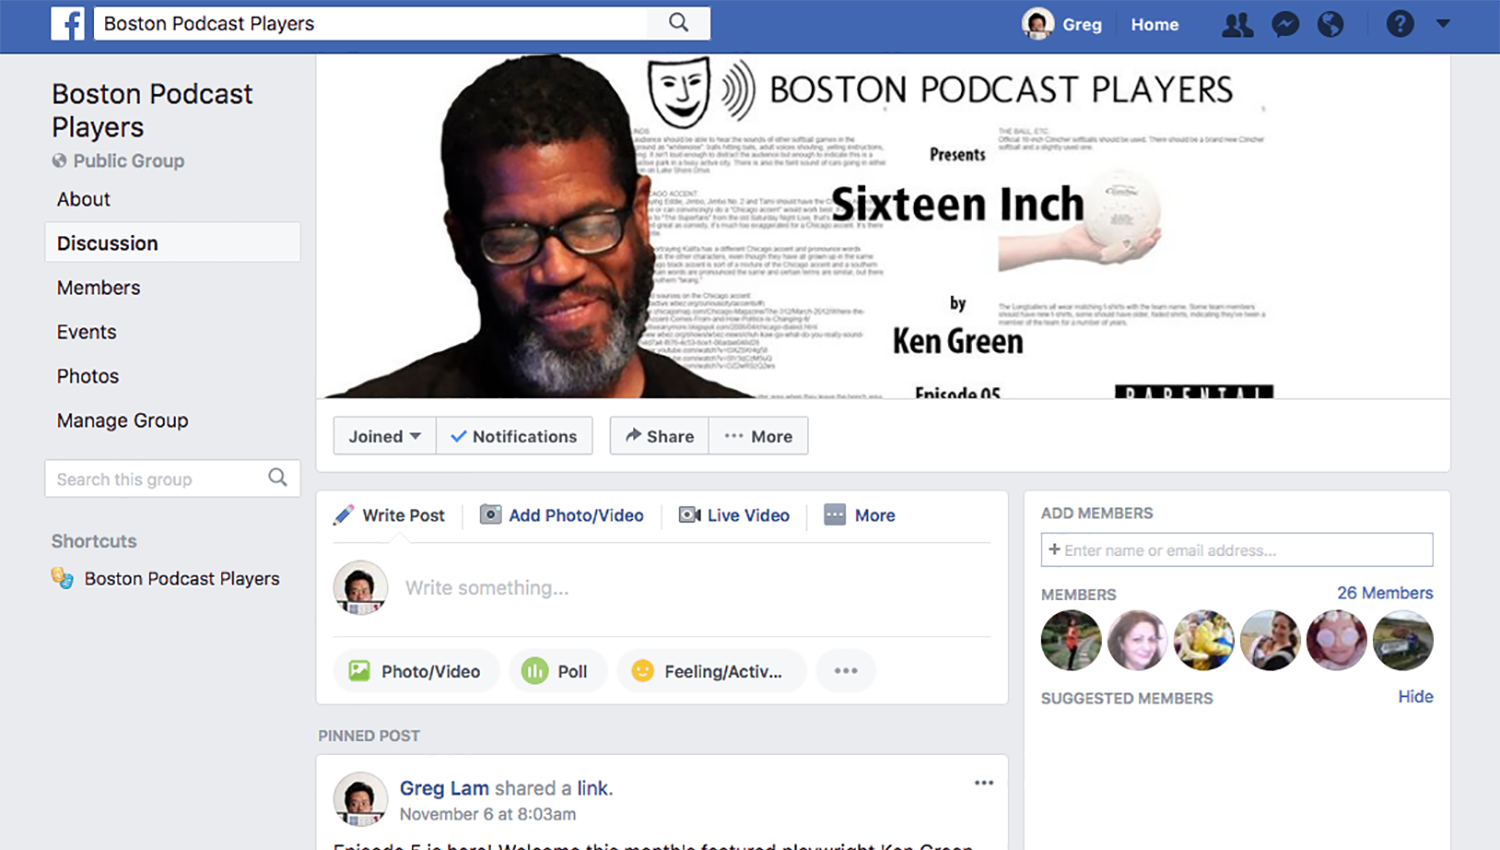Open the friend requests icon

pos(1237,24)
